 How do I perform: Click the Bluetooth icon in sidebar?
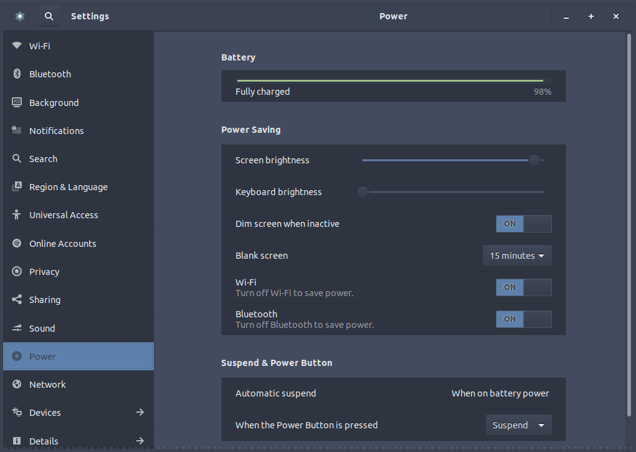click(x=17, y=73)
